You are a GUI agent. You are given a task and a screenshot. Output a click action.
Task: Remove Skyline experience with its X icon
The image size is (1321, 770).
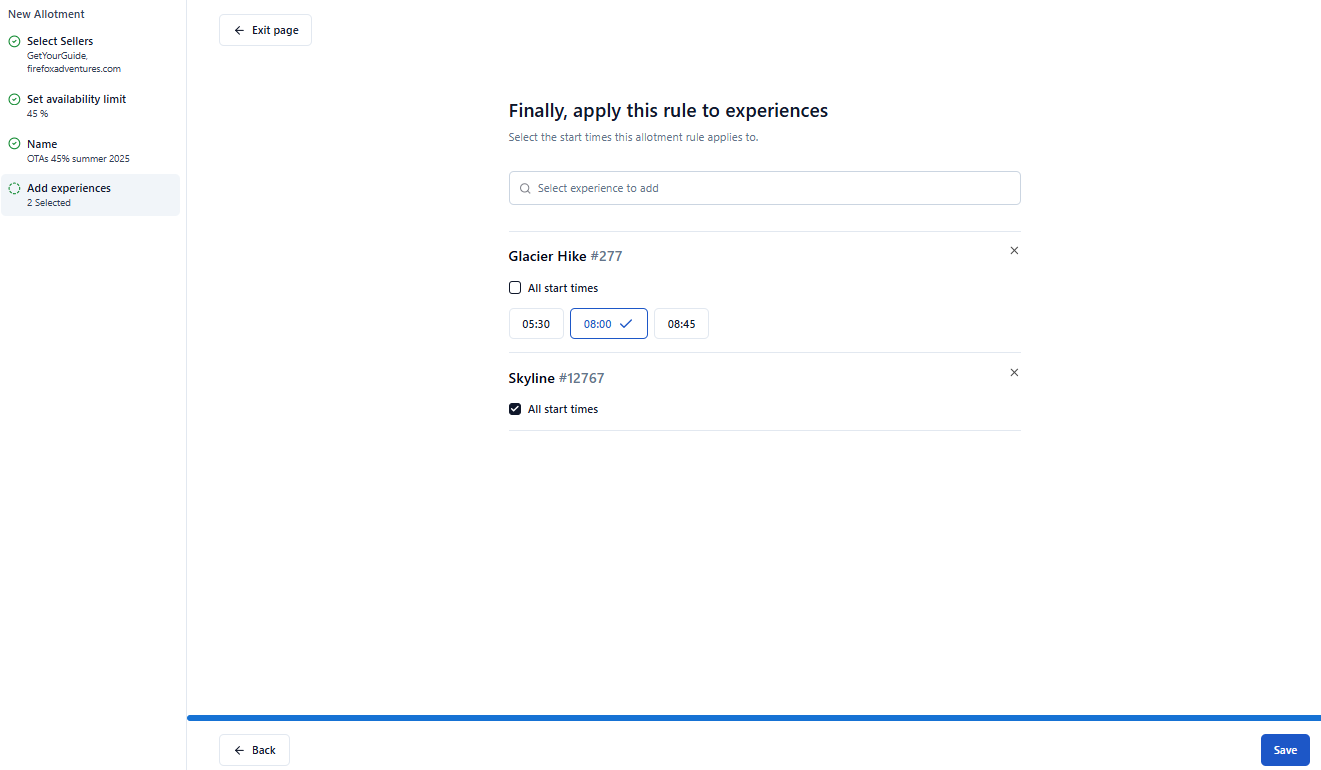click(1014, 373)
